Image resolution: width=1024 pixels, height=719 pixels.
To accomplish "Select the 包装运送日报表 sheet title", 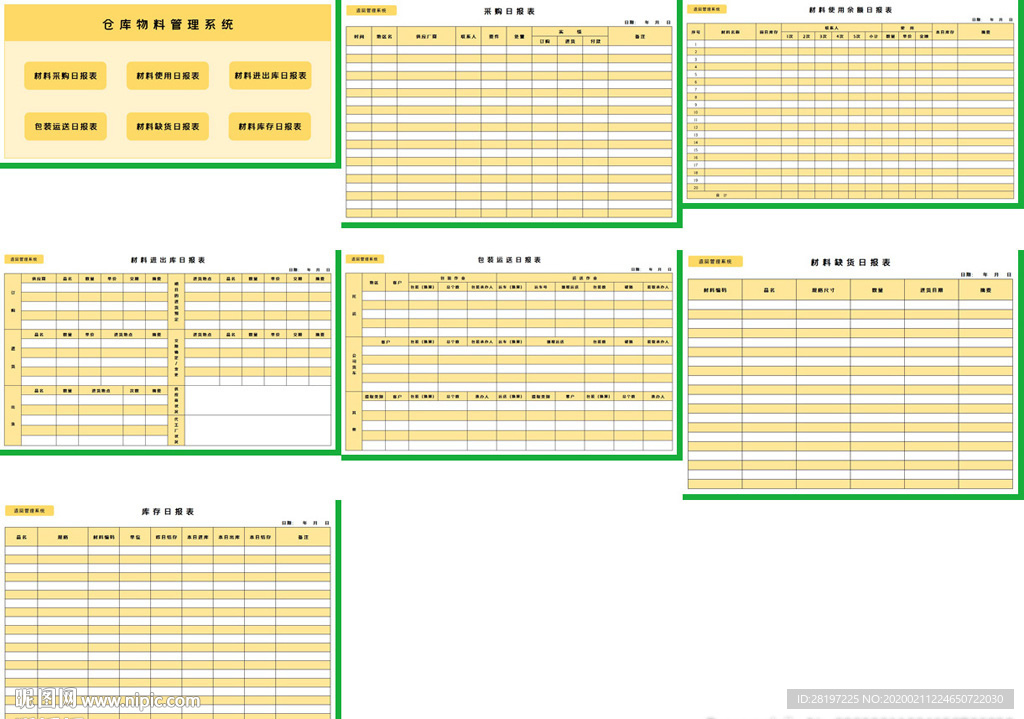I will point(509,260).
